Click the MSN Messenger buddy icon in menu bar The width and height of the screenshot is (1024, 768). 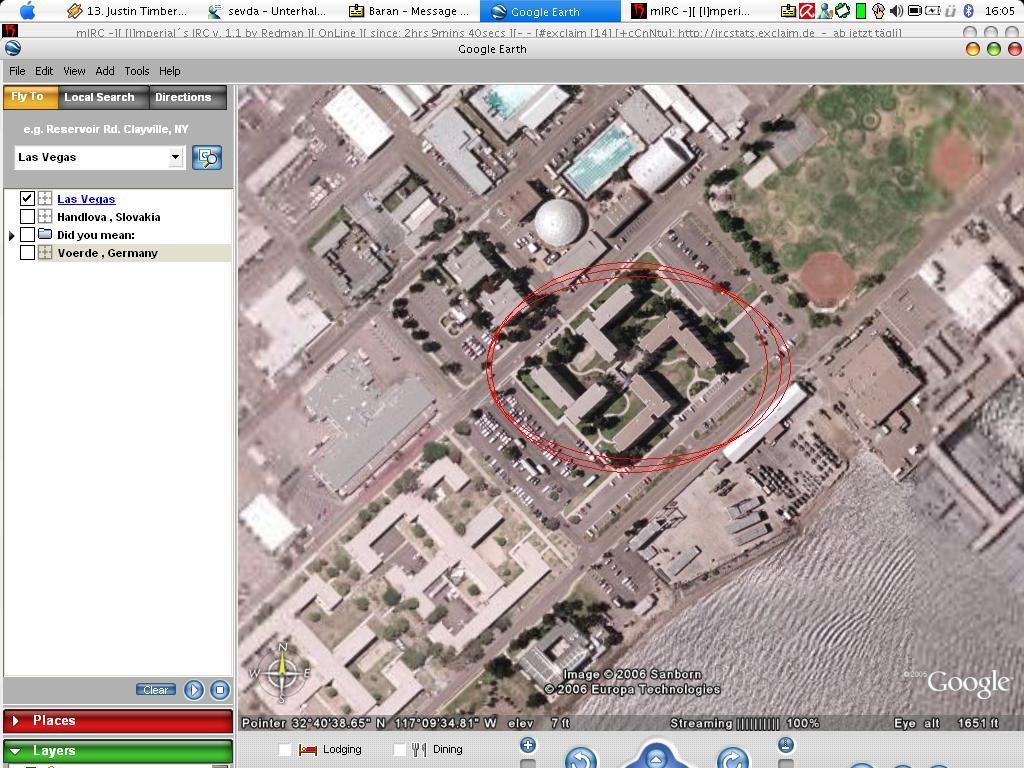825,10
